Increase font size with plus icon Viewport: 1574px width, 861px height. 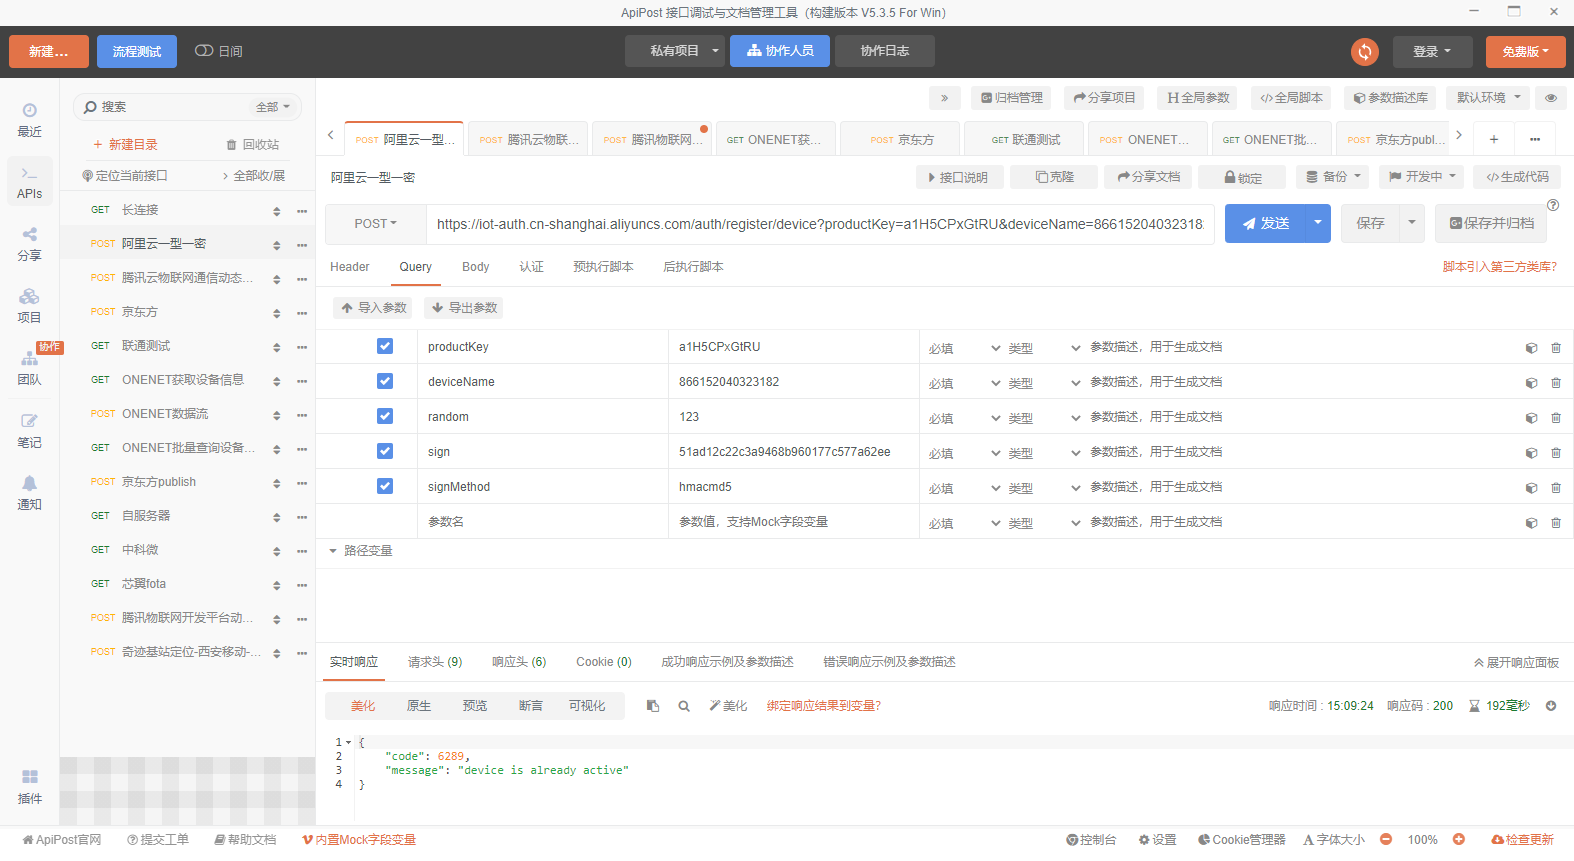1459,840
